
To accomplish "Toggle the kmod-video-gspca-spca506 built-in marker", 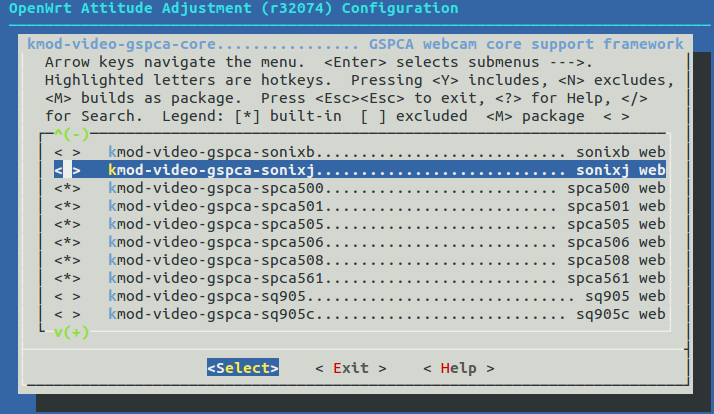I will [x=67, y=242].
